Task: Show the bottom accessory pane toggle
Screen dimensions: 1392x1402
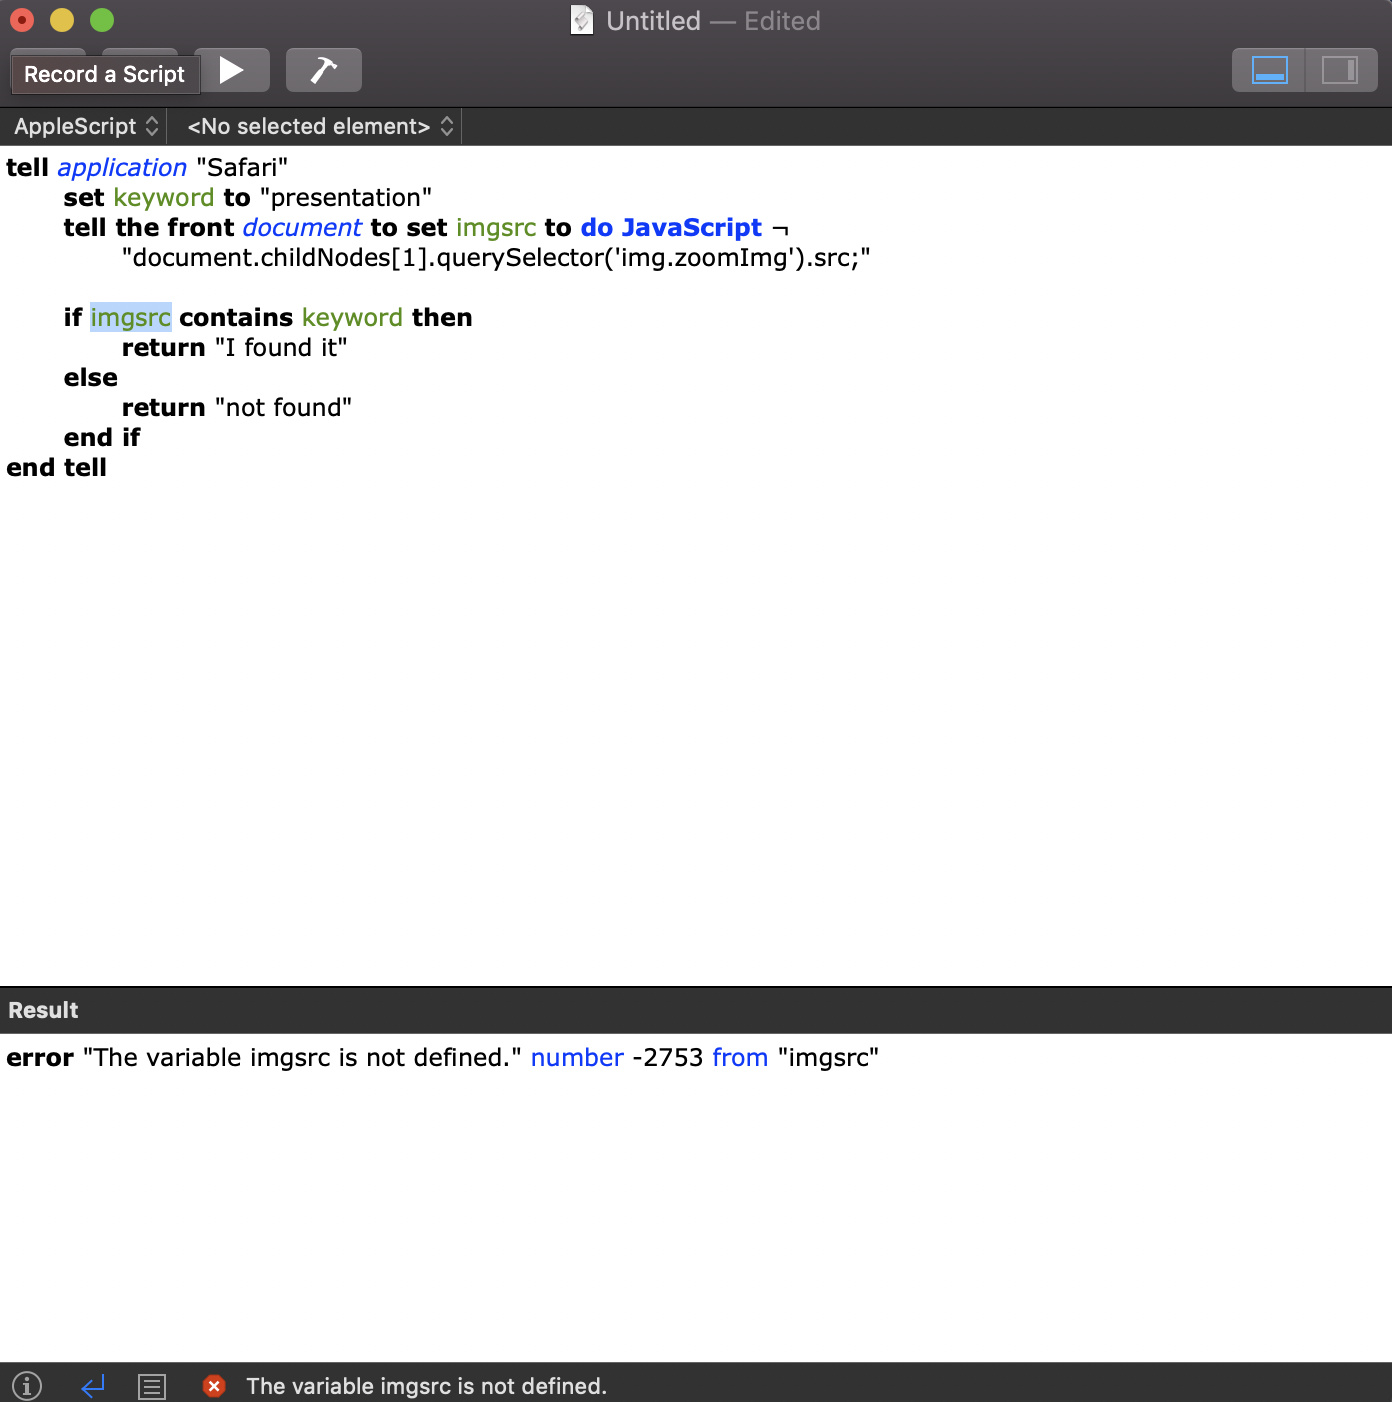Action: pos(1269,70)
